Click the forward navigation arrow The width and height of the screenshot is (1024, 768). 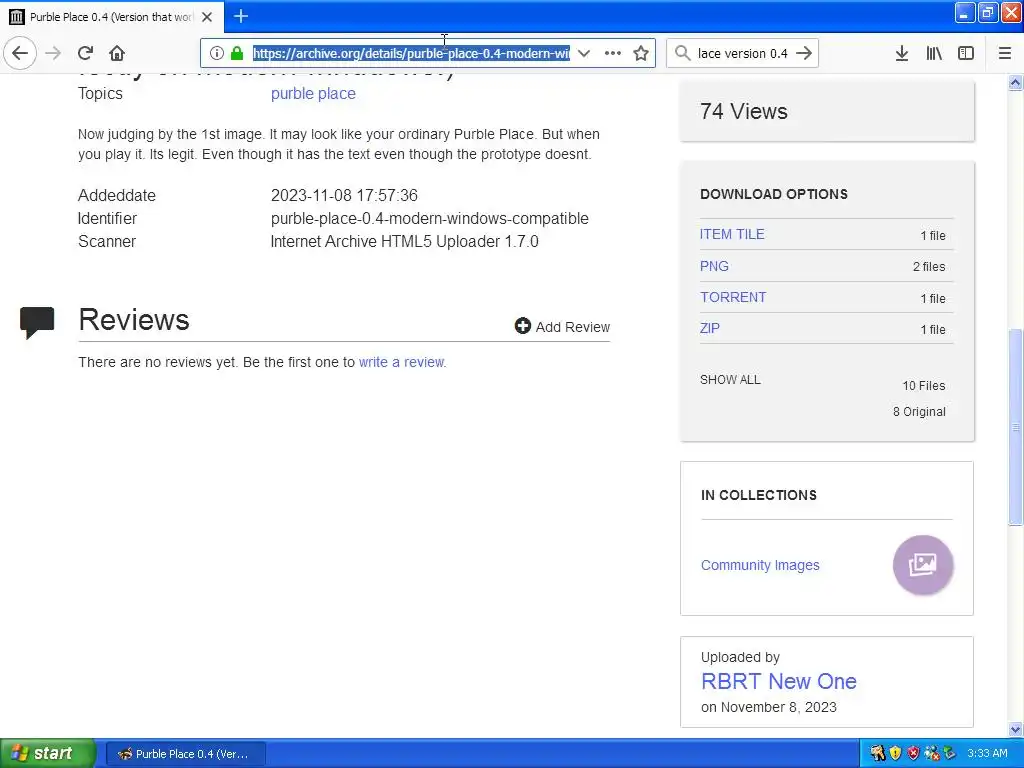[53, 53]
